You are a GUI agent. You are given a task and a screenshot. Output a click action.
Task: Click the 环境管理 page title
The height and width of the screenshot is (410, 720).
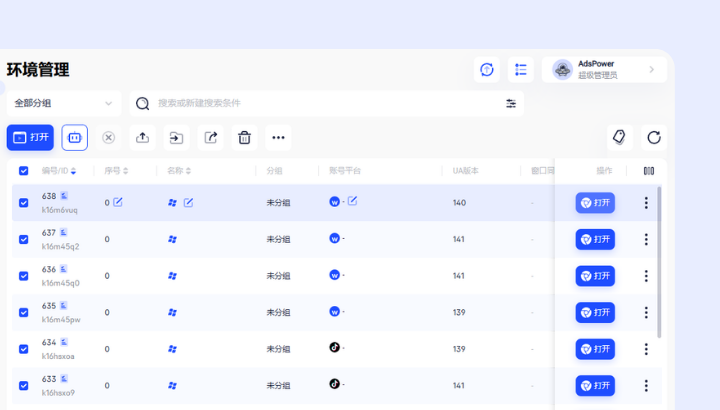tap(38, 70)
